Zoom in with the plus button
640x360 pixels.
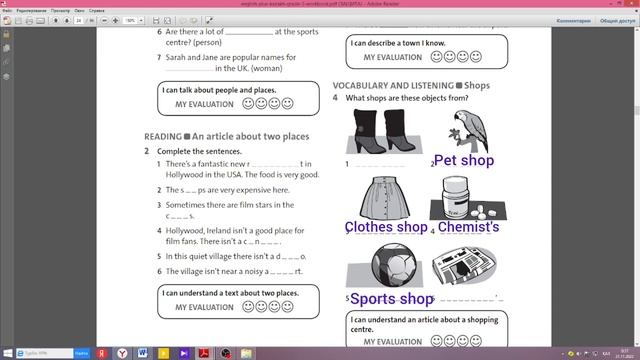116,20
